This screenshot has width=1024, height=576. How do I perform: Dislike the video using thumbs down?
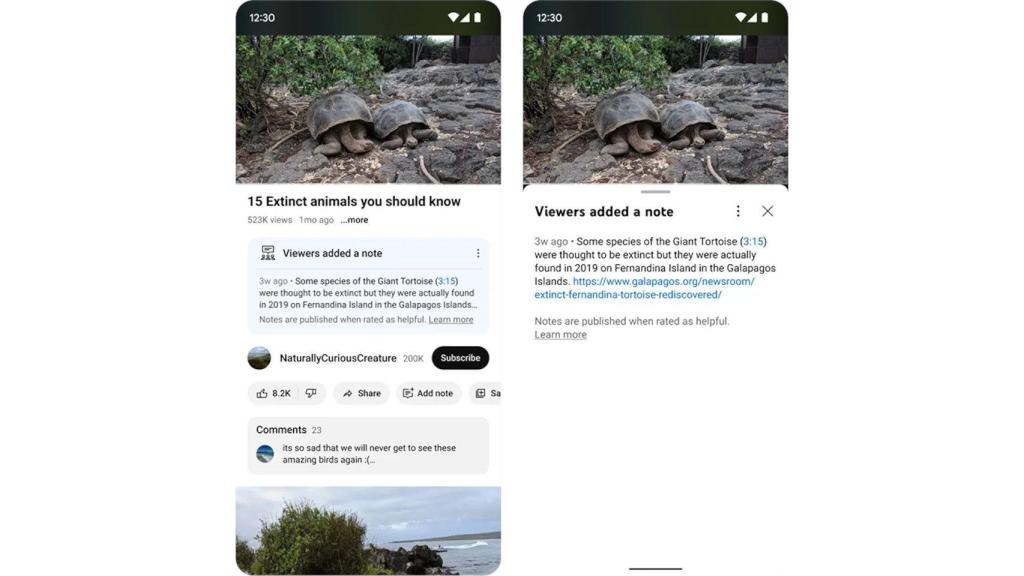(x=311, y=394)
